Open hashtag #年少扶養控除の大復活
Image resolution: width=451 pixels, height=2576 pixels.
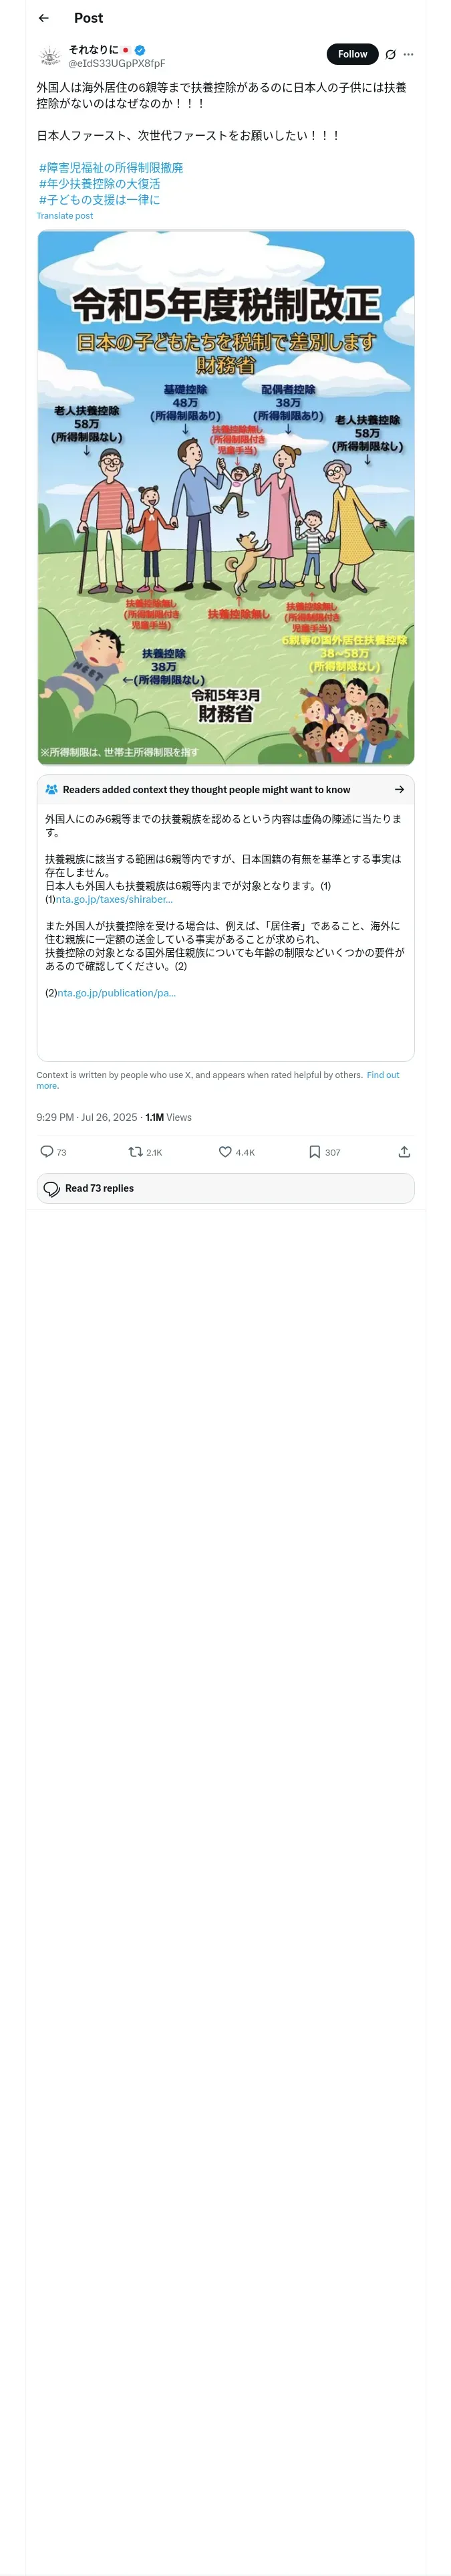coord(99,184)
